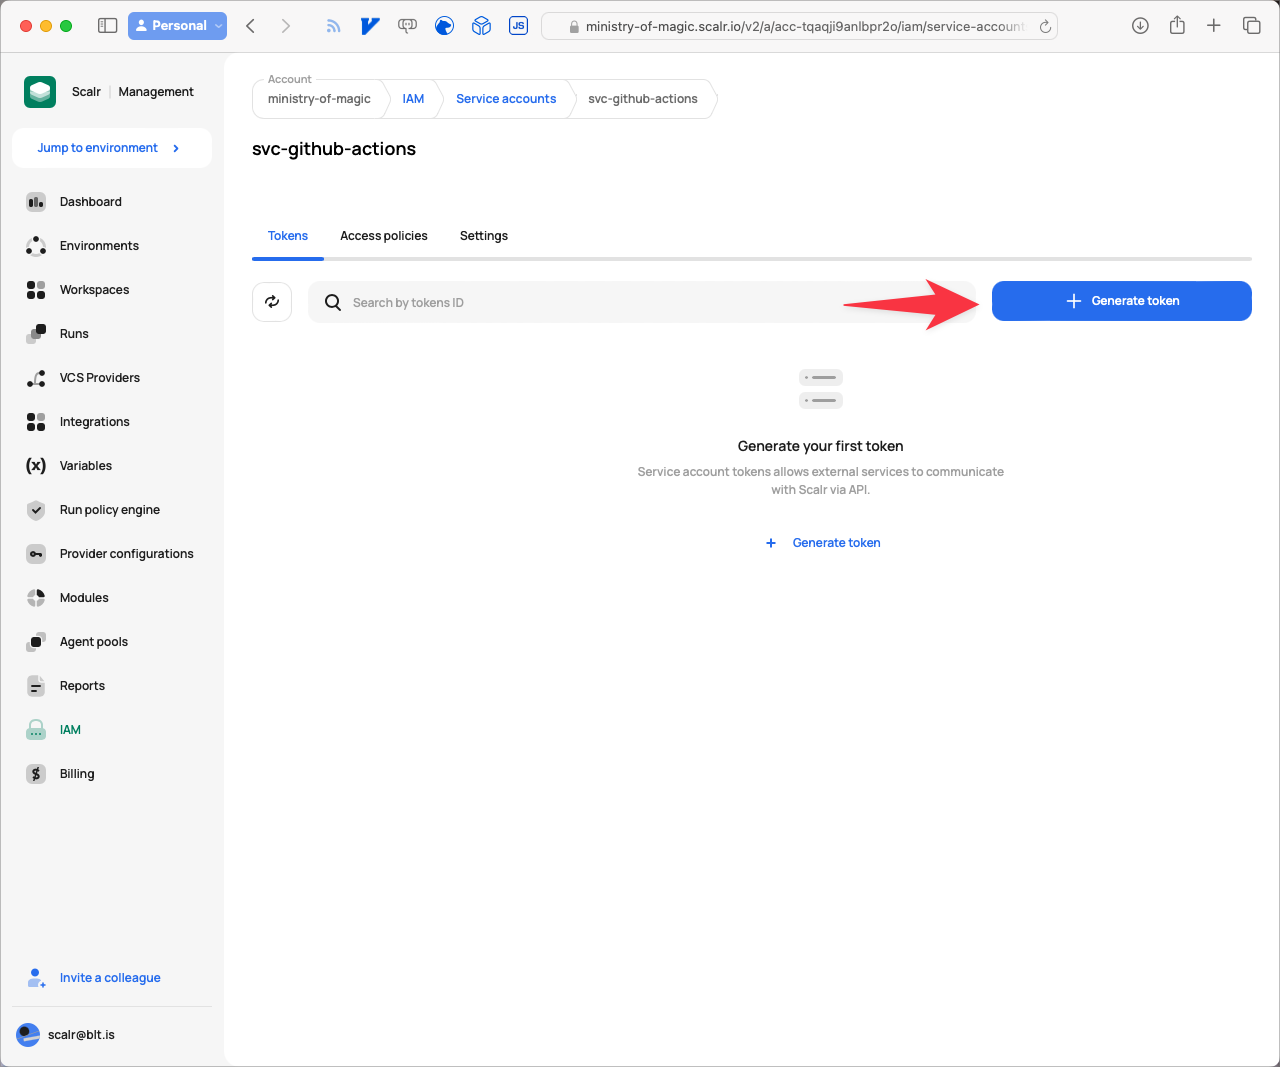Open the Personal profile dropdown
Image resolution: width=1280 pixels, height=1067 pixels.
click(177, 26)
